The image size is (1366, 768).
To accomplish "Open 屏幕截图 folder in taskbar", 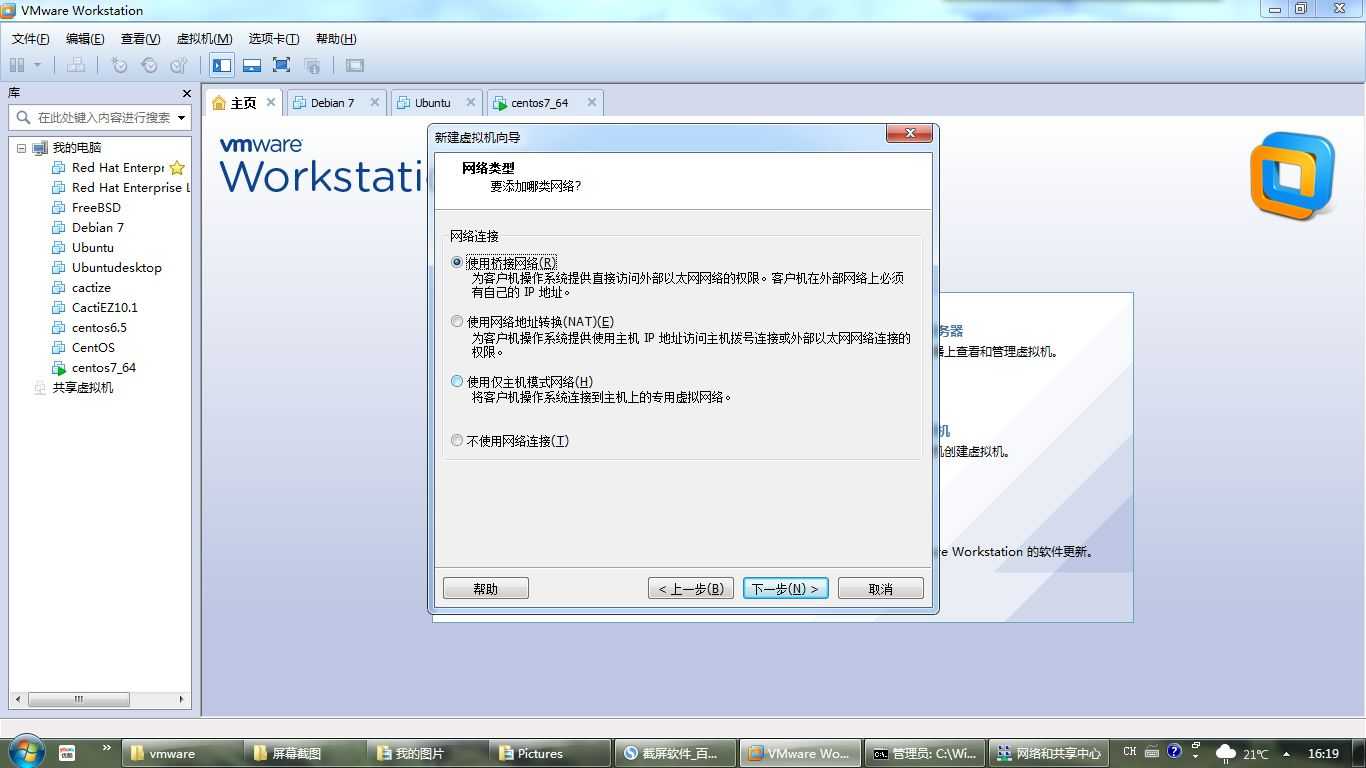I will pyautogui.click(x=305, y=754).
